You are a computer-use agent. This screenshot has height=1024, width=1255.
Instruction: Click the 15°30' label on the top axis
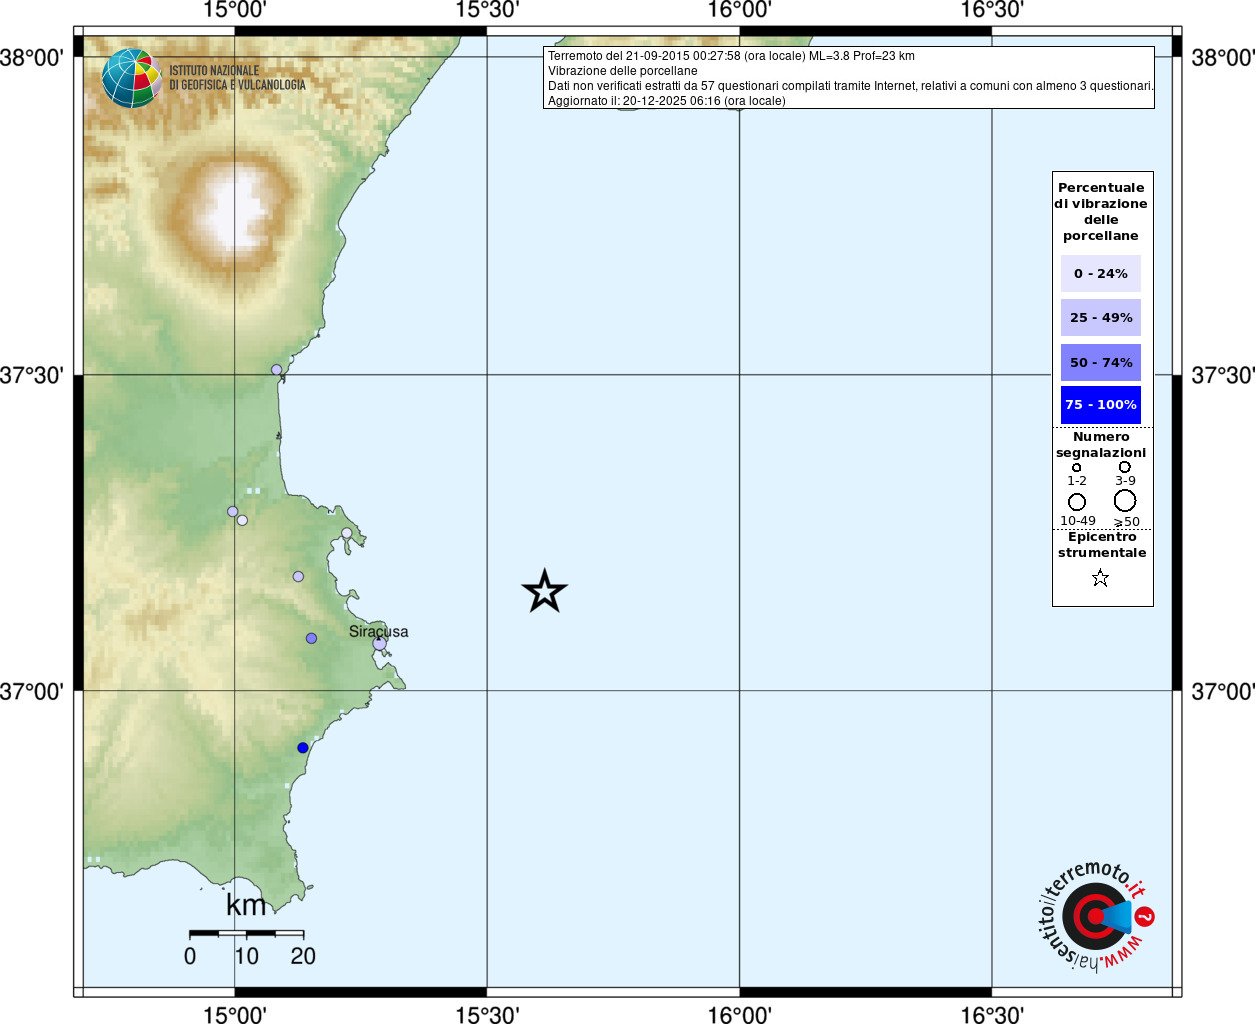[x=487, y=10]
